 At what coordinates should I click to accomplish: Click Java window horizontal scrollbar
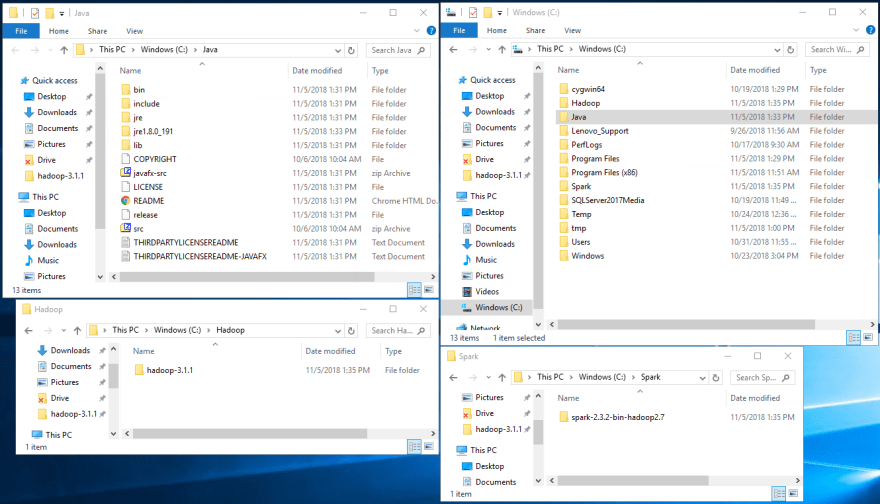click(x=247, y=277)
